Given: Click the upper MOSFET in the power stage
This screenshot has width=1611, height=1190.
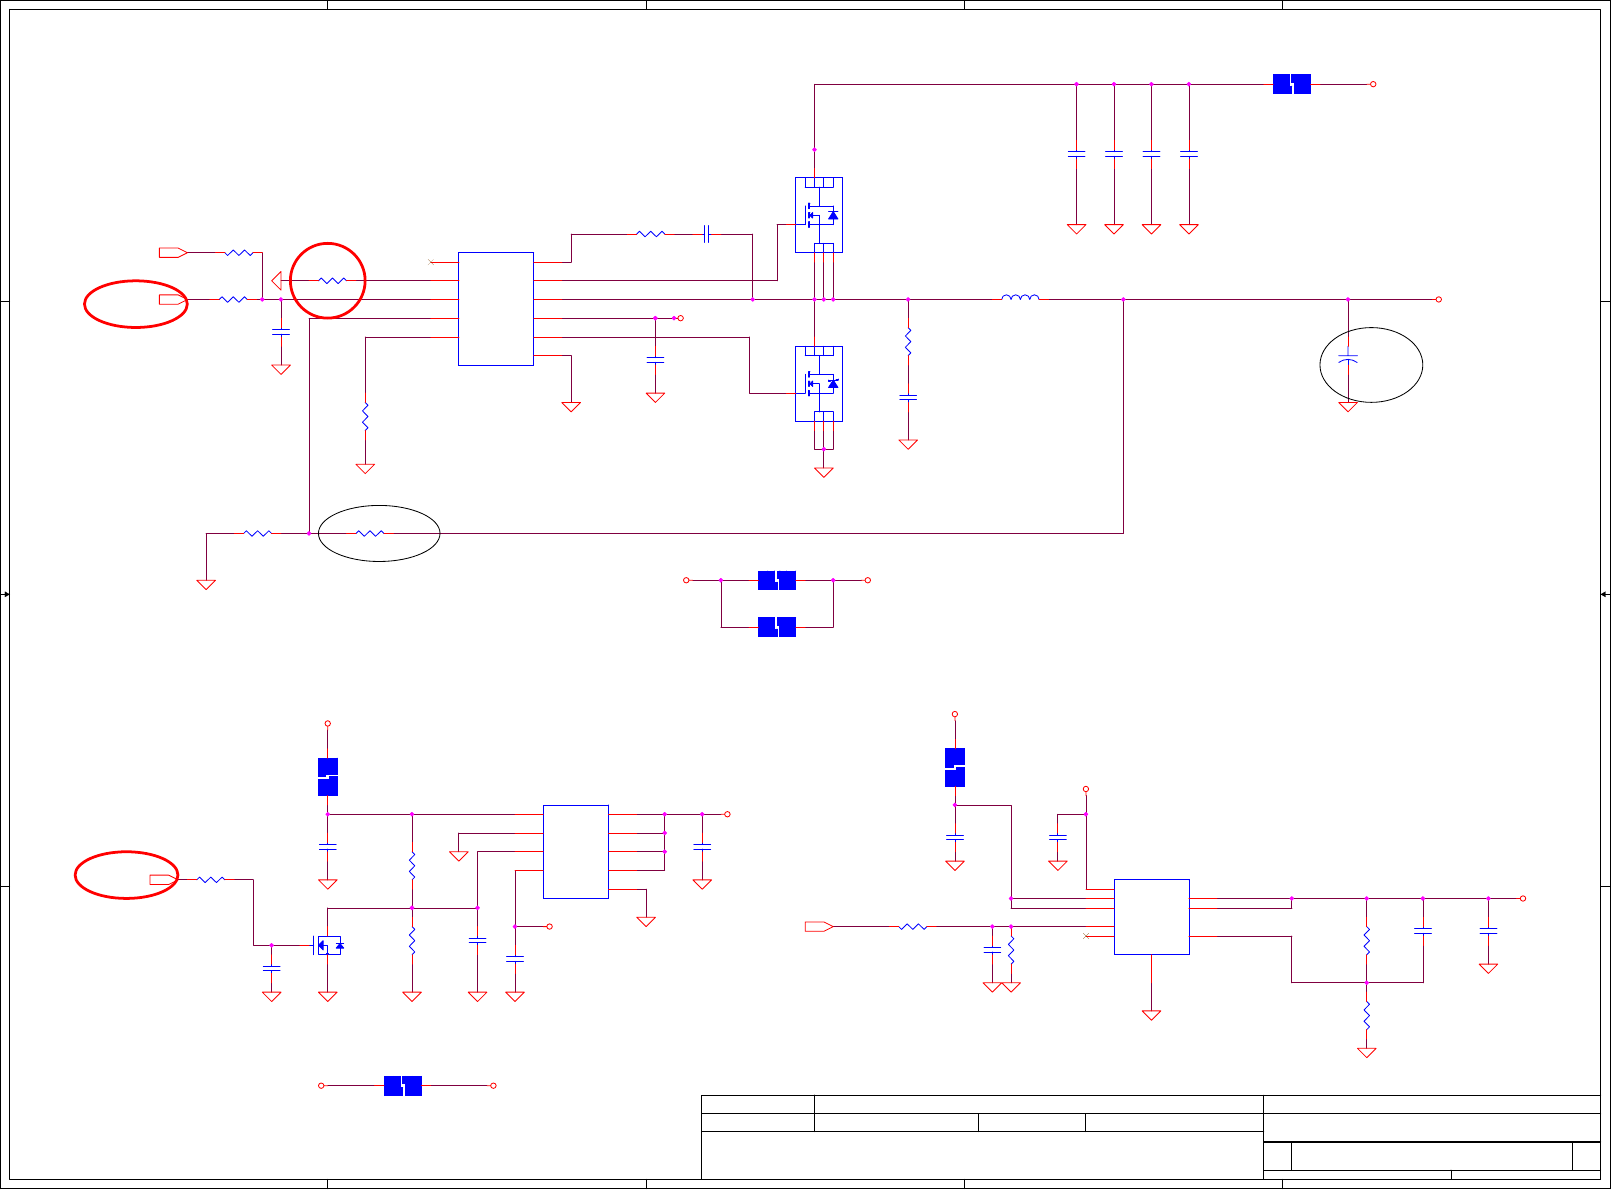Looking at the screenshot, I should point(819,215).
